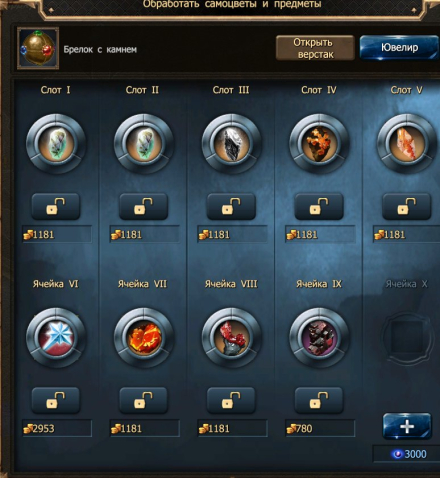Select the white star gem in Ячейка VI
Image resolution: width=440 pixels, height=478 pixels.
click(56, 338)
